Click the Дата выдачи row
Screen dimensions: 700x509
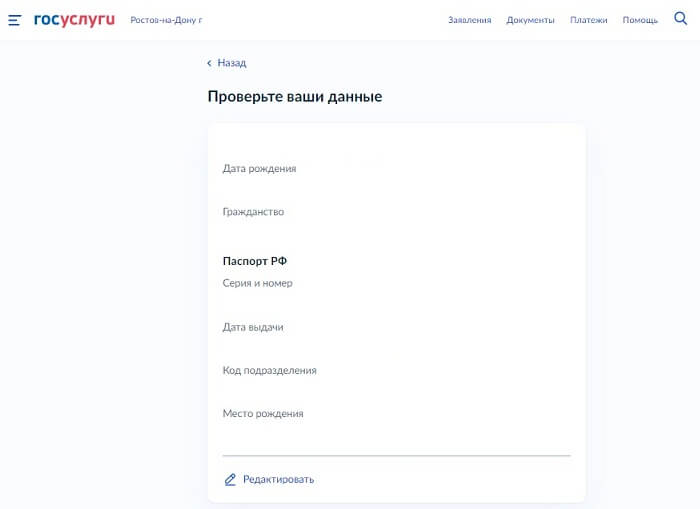click(x=253, y=327)
